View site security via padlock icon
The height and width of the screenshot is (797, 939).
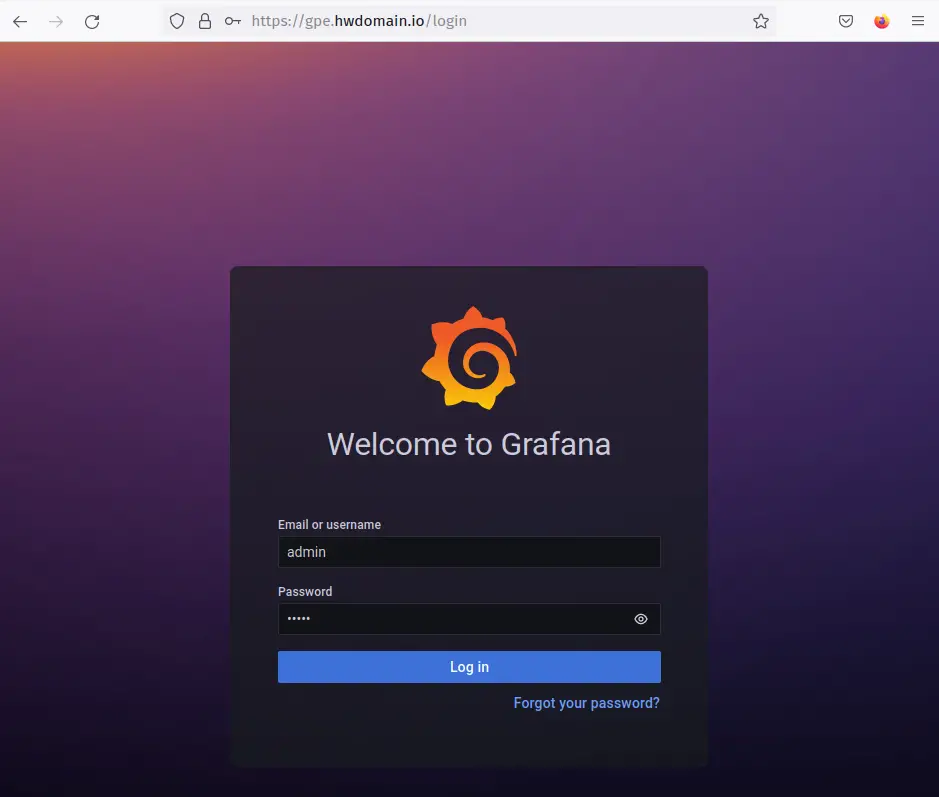(x=205, y=22)
